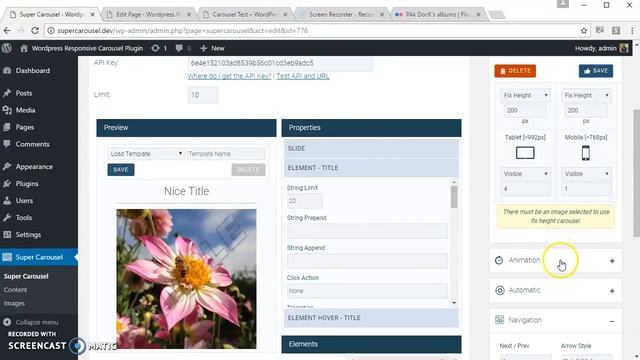Bookmark page with the star icon
Screen dimensions: 640x360
pyautogui.click(x=584, y=31)
